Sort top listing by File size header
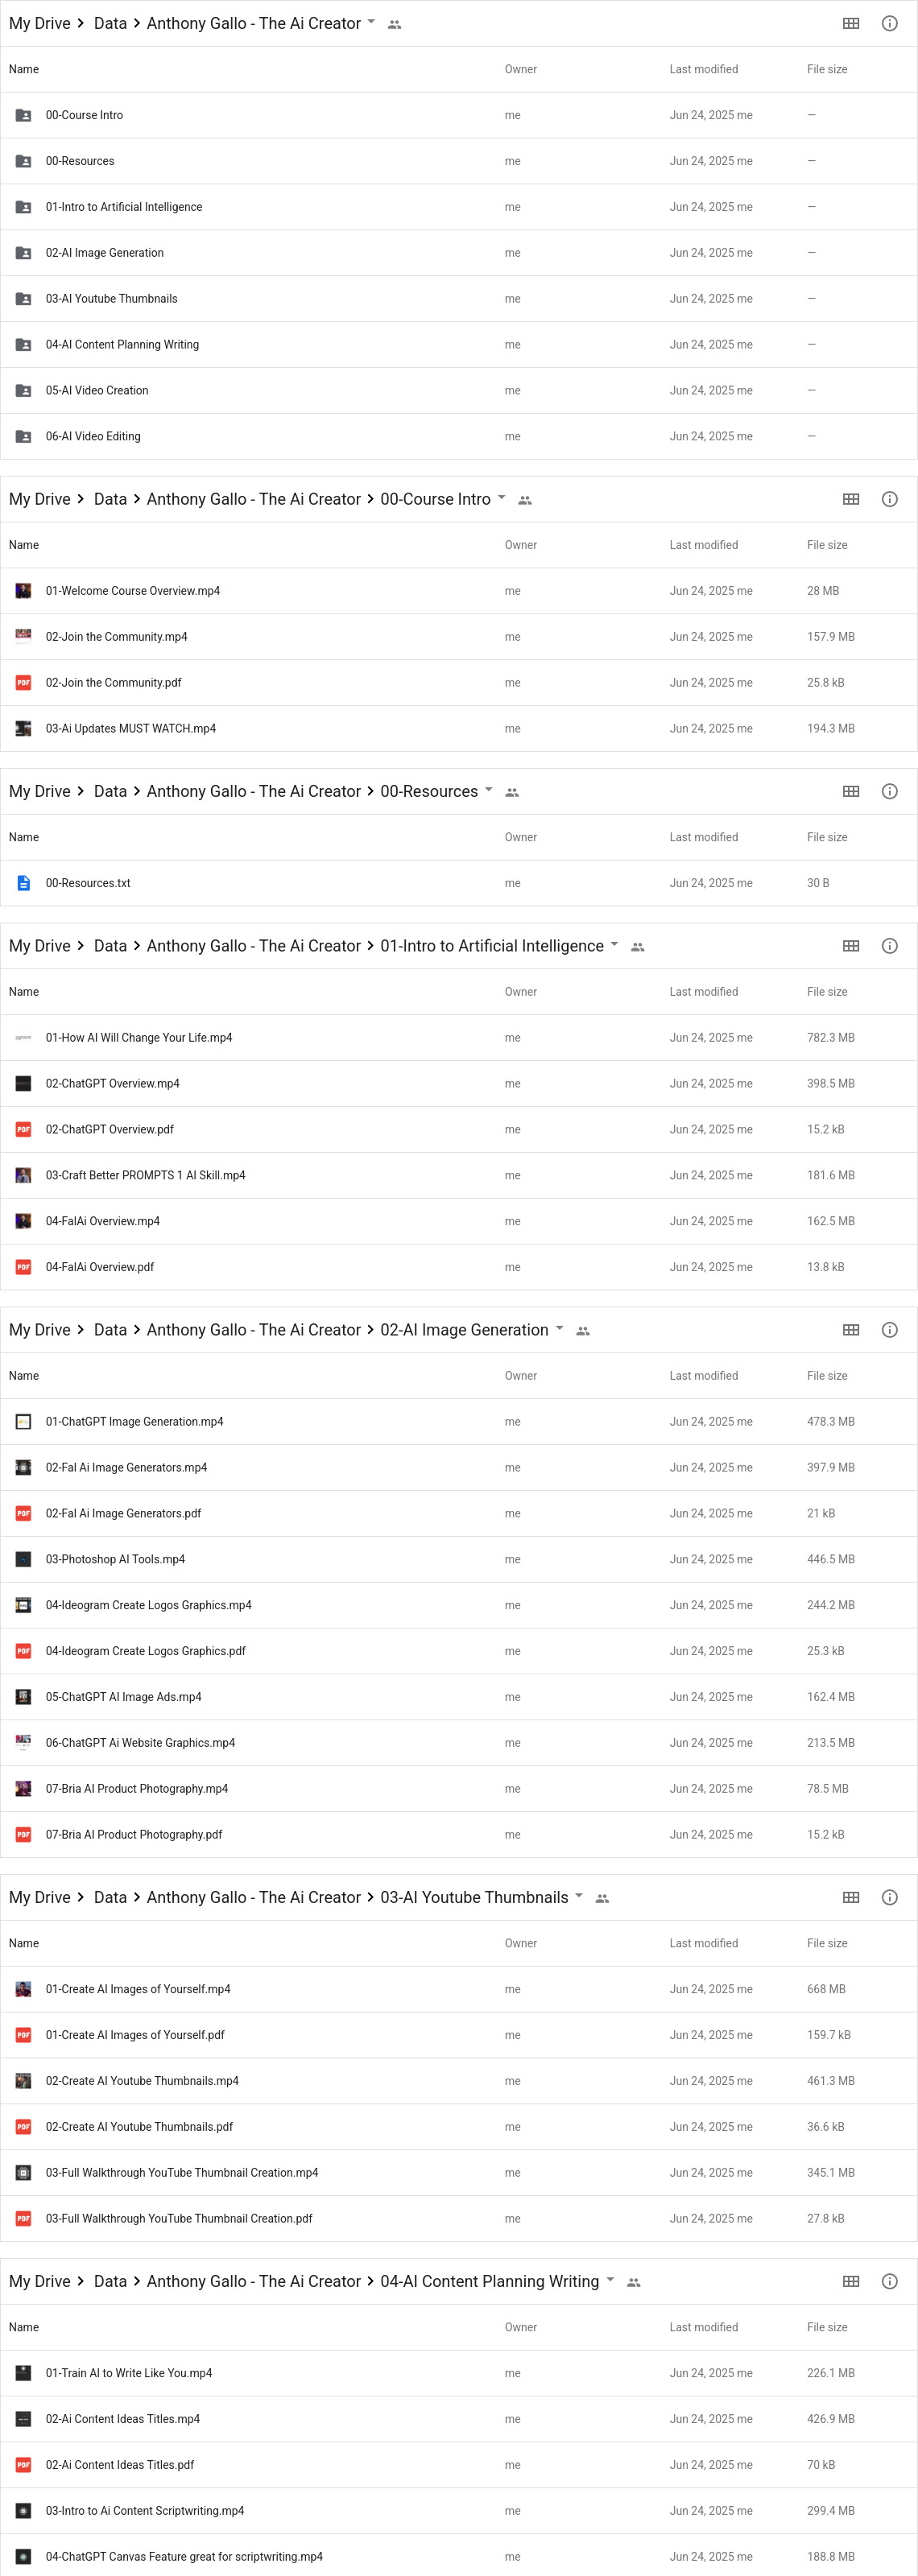Screen dimensions: 918x2576 [827, 69]
